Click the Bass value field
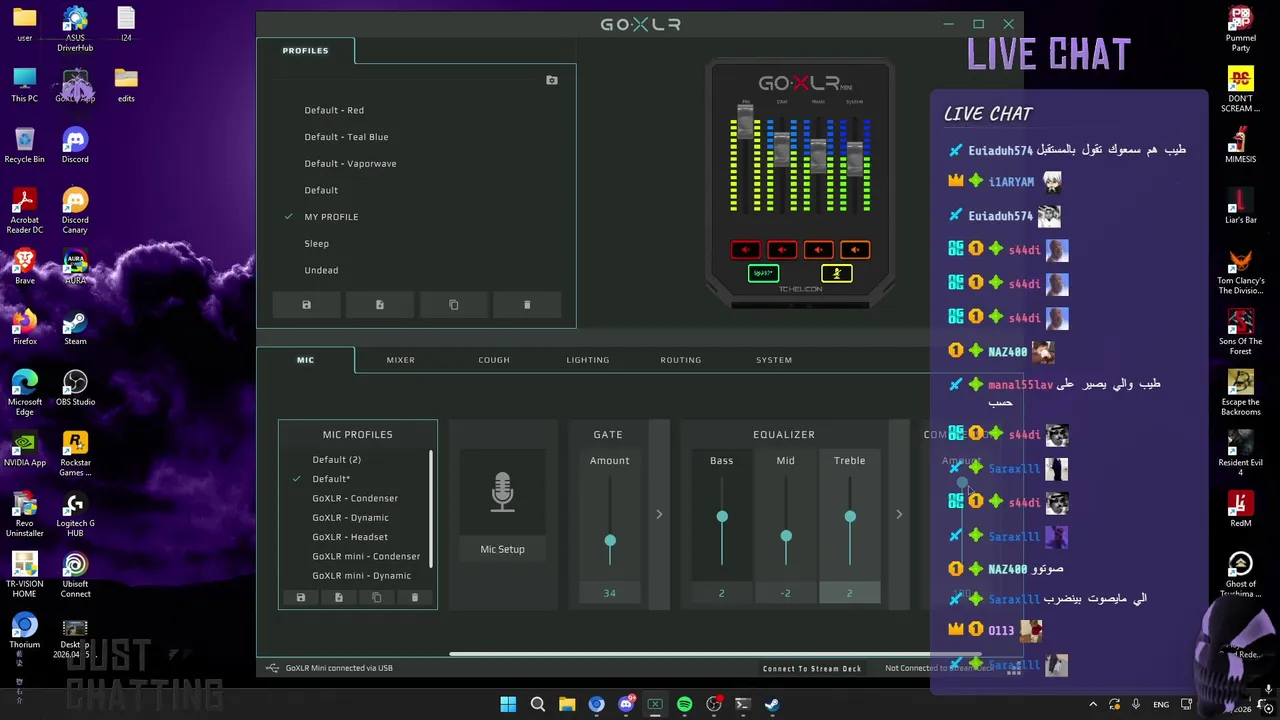Screen dimensions: 1280x720 pyautogui.click(x=721, y=593)
